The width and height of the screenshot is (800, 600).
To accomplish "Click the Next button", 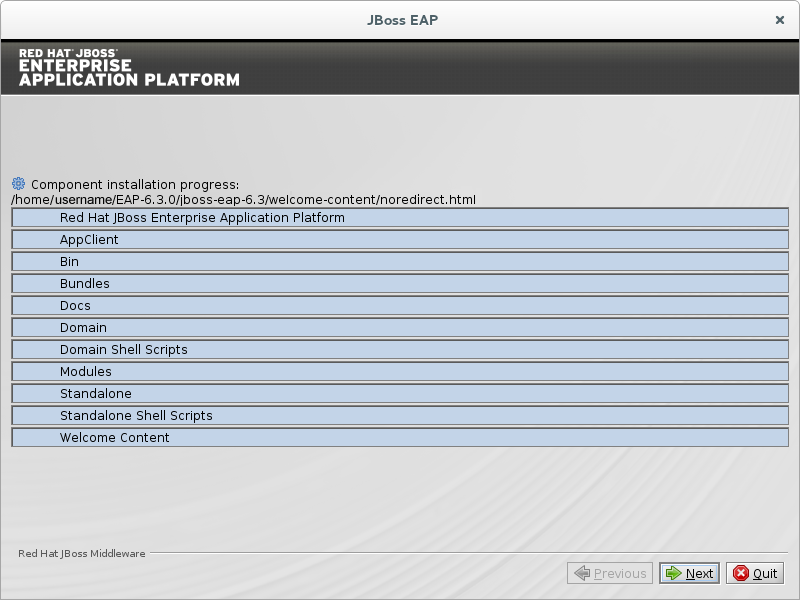I will 689,573.
